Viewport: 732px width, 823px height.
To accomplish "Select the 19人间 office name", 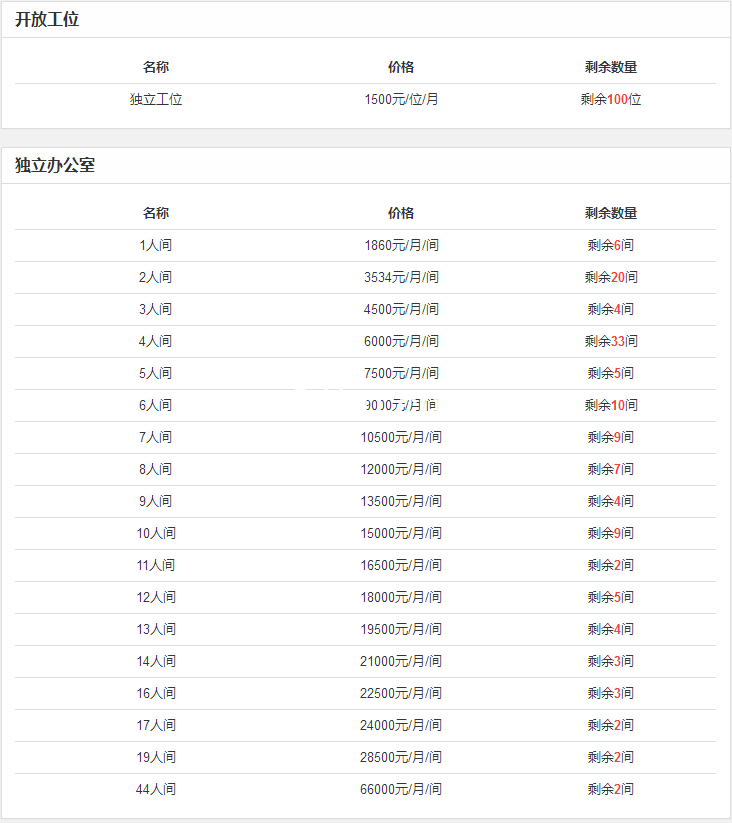I will tap(156, 757).
